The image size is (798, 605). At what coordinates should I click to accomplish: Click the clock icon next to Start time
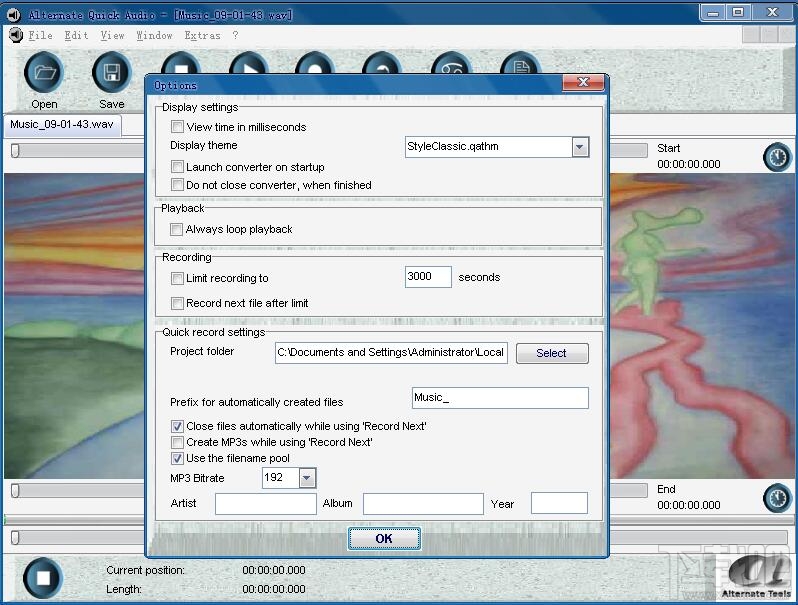click(777, 157)
